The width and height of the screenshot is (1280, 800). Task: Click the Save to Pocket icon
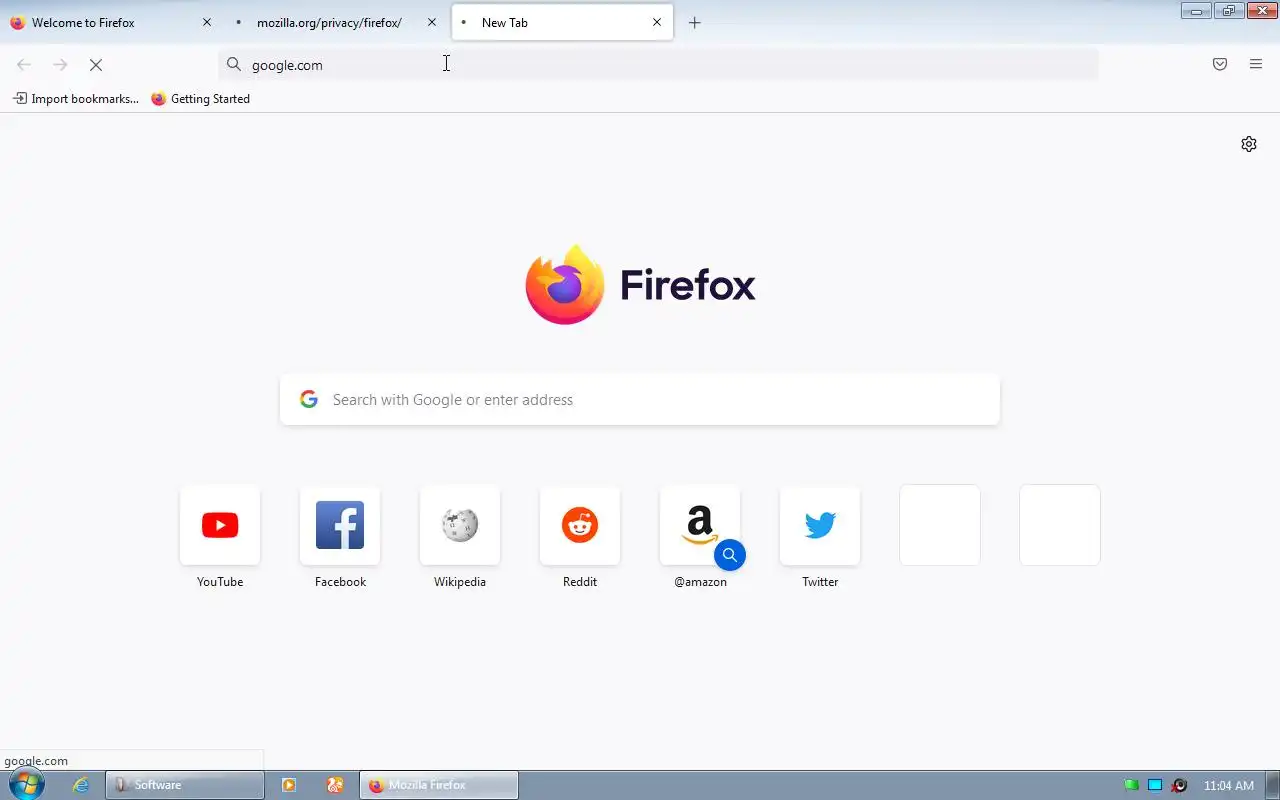(x=1220, y=64)
